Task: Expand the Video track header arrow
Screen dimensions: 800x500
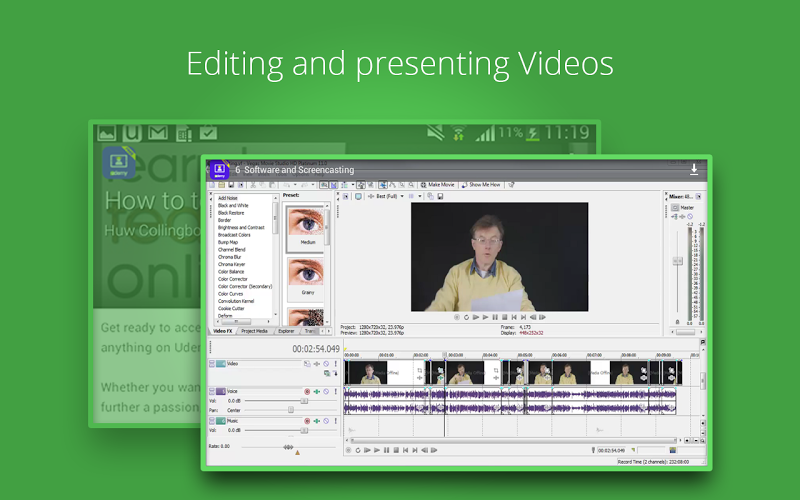Action: click(x=213, y=364)
